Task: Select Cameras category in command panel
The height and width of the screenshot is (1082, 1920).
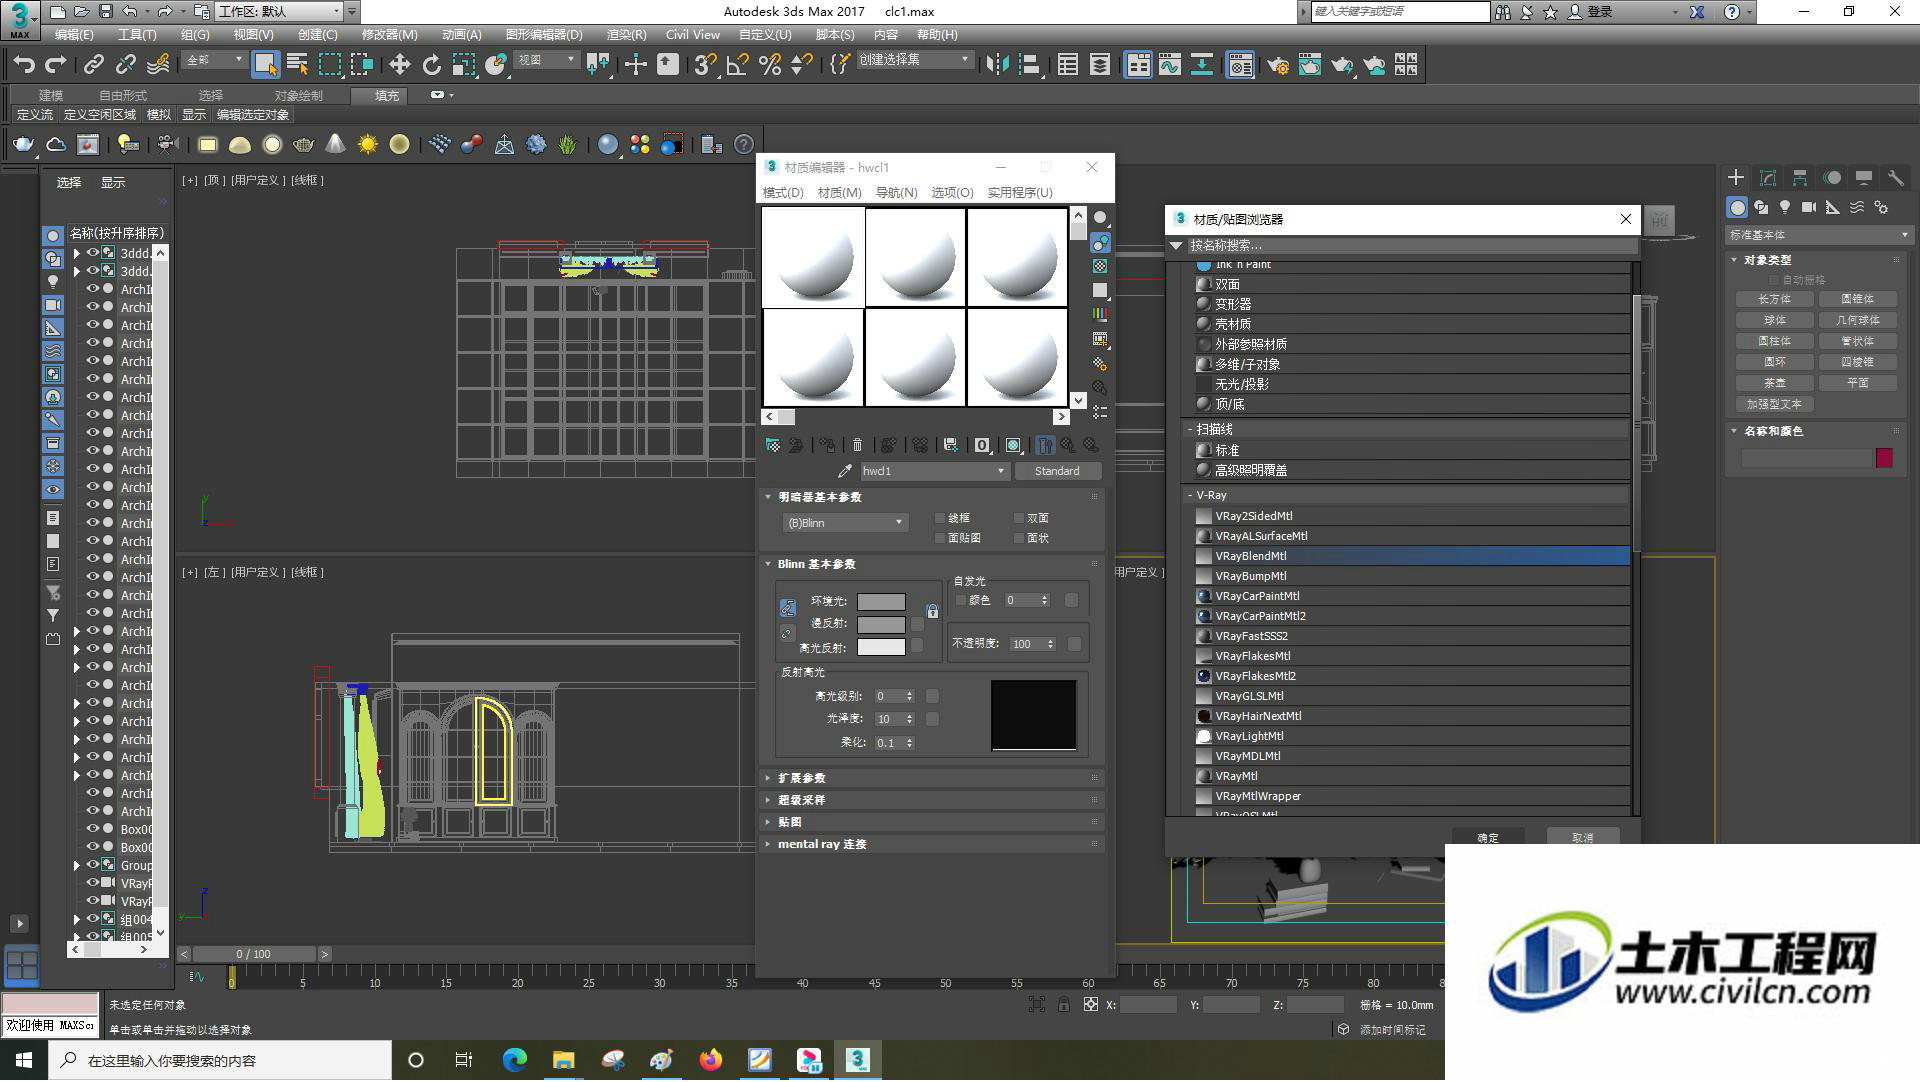Action: [1809, 208]
